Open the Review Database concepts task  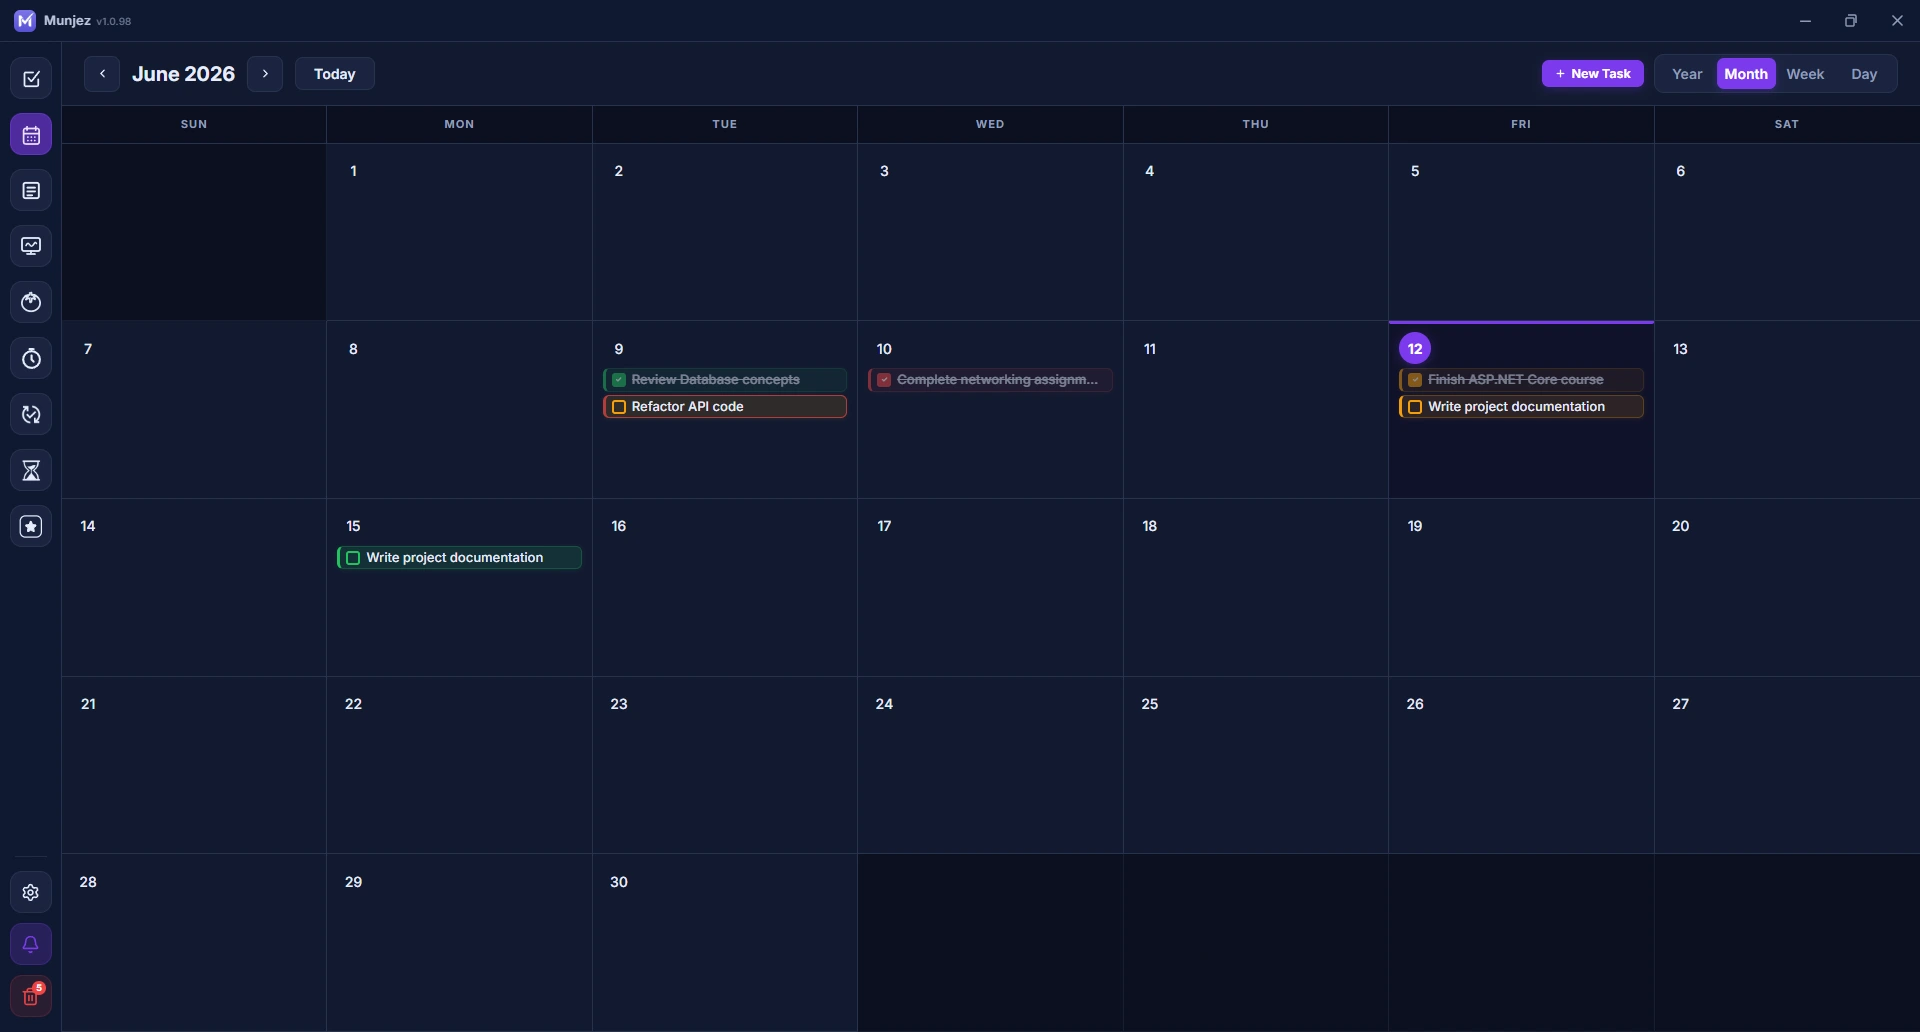tap(725, 380)
